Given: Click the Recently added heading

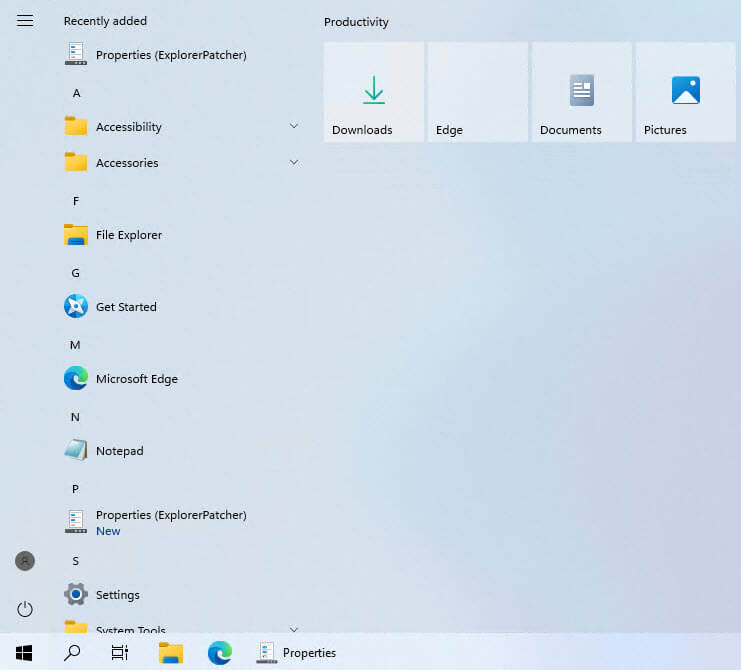Looking at the screenshot, I should (x=105, y=21).
